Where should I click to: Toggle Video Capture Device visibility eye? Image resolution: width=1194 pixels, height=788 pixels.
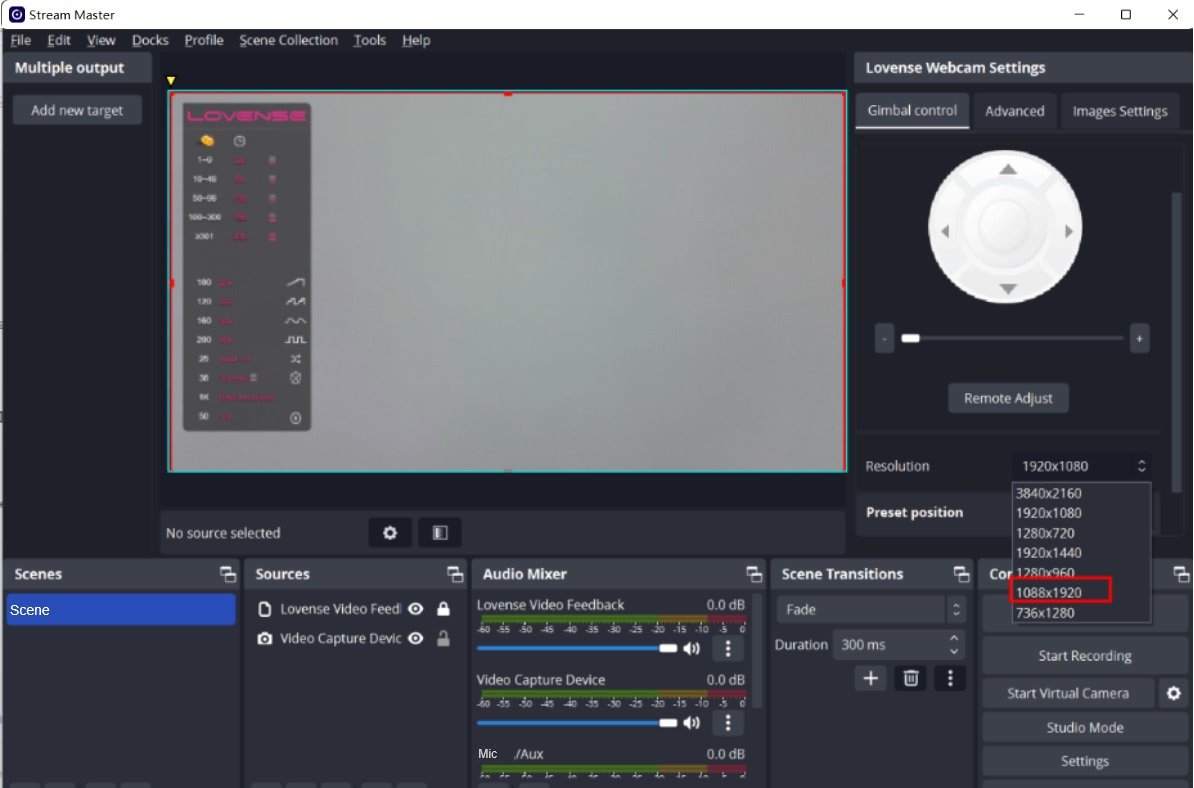415,638
